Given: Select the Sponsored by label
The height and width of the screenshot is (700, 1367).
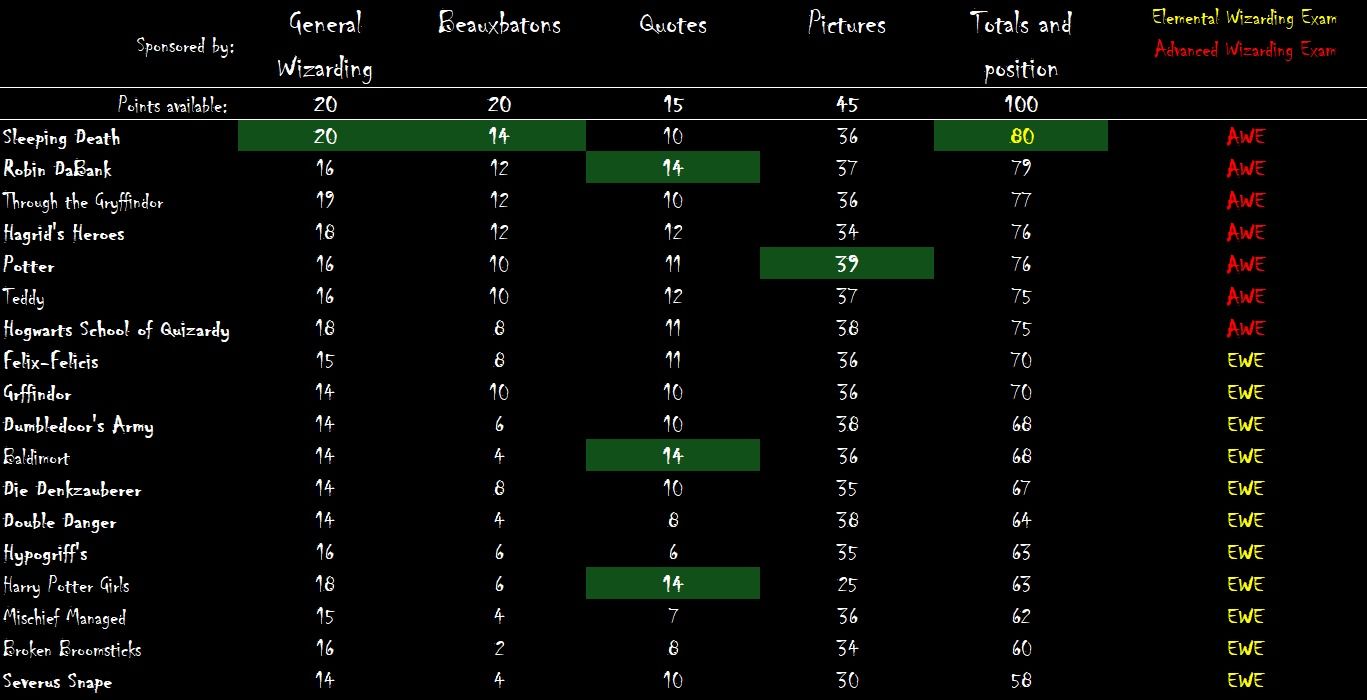Looking at the screenshot, I should [186, 46].
